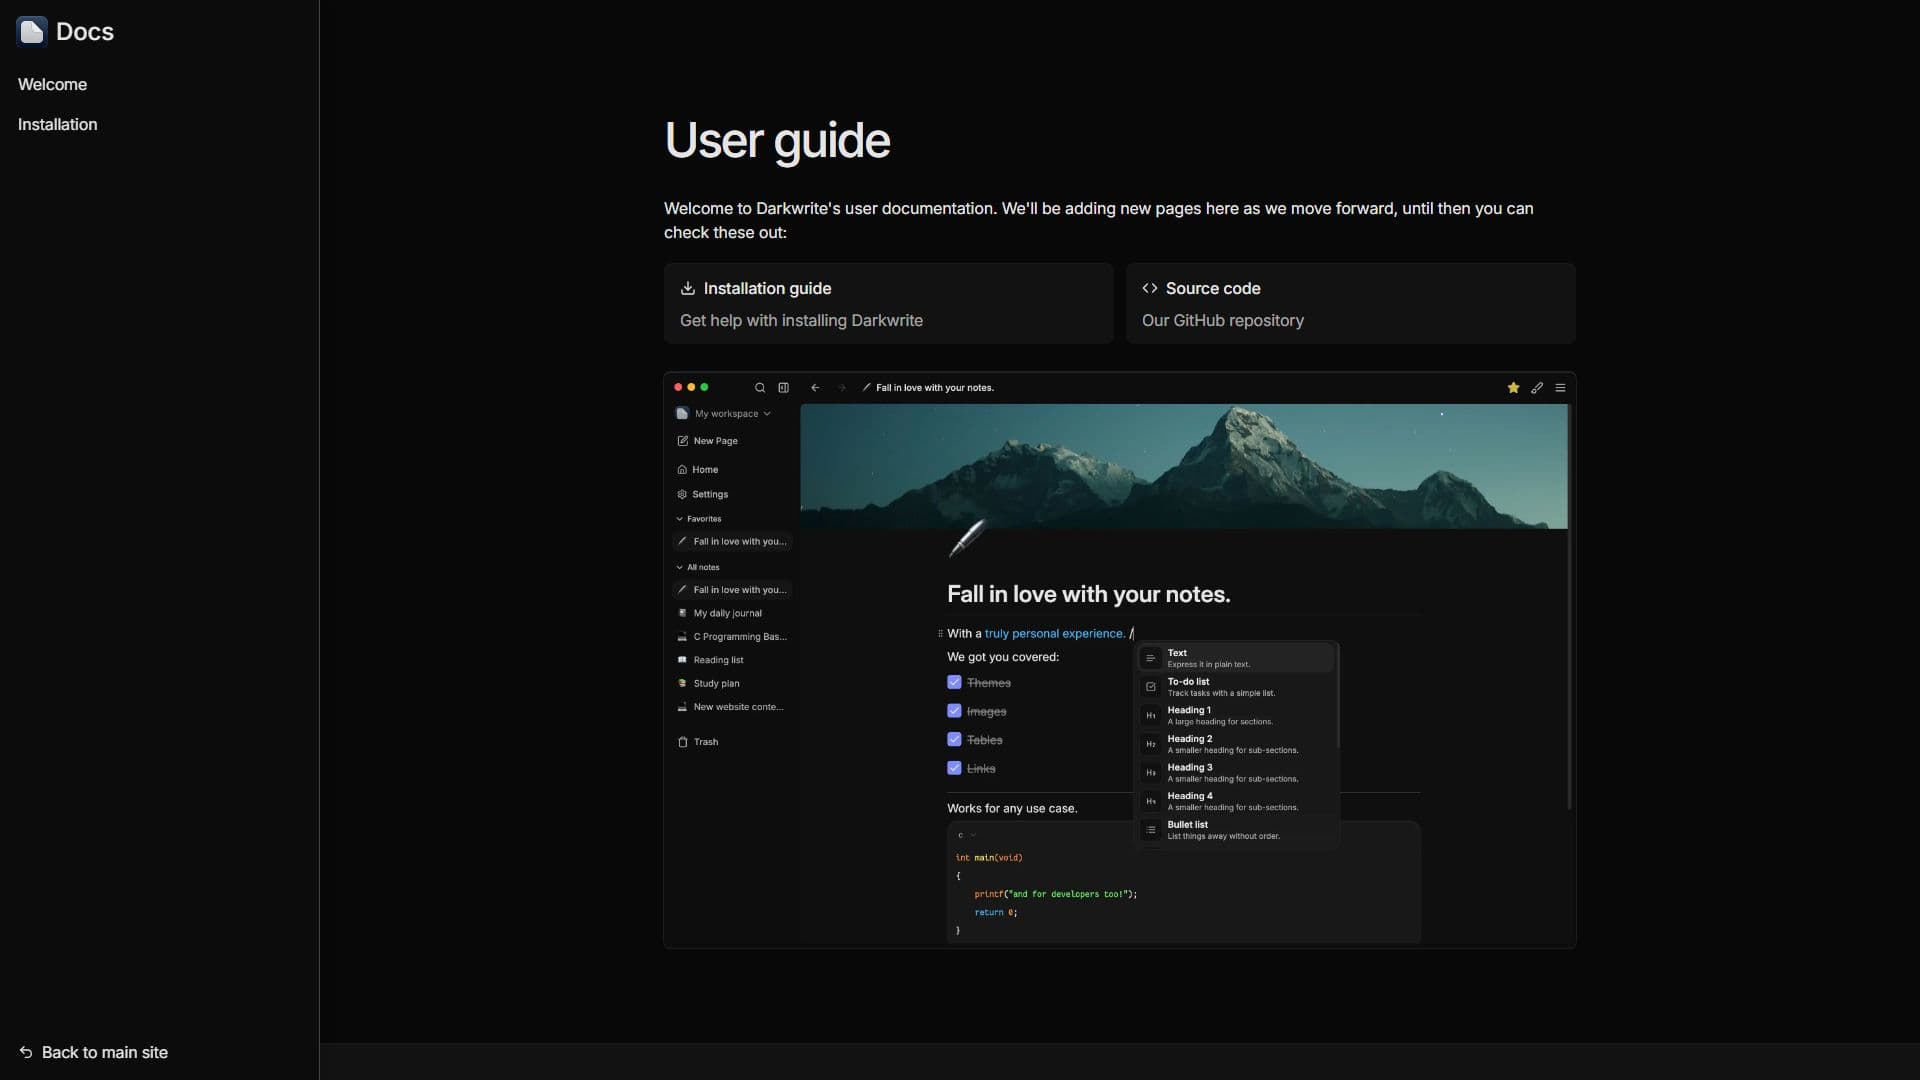Click the 'truly personal experience' hyperlink
The image size is (1920, 1080).
1054,634
